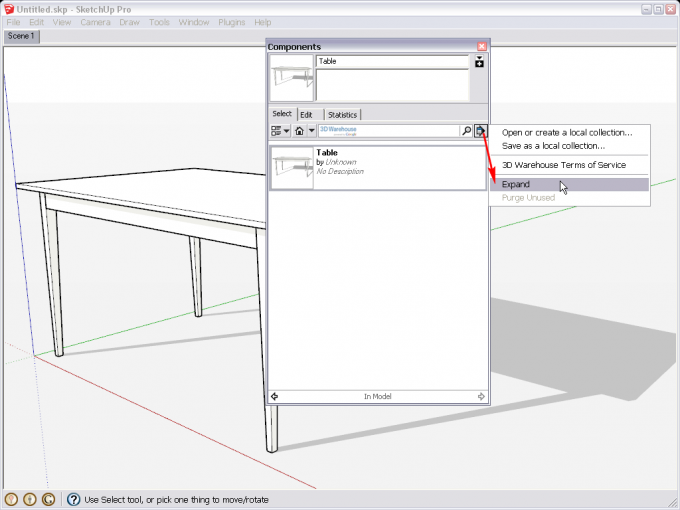Open the File menu
The width and height of the screenshot is (680, 510).
pyautogui.click(x=13, y=22)
